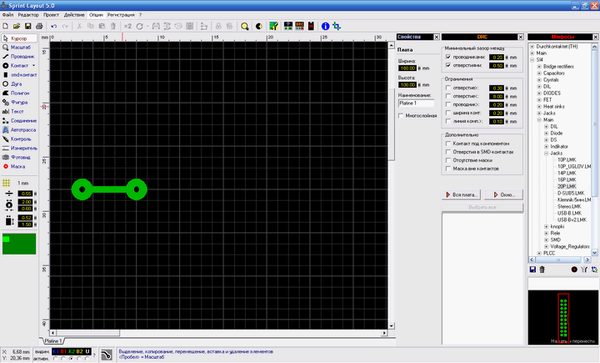The width and height of the screenshot is (600, 363).
Task: Expand the Capacitors macro folder
Action: pyautogui.click(x=539, y=73)
